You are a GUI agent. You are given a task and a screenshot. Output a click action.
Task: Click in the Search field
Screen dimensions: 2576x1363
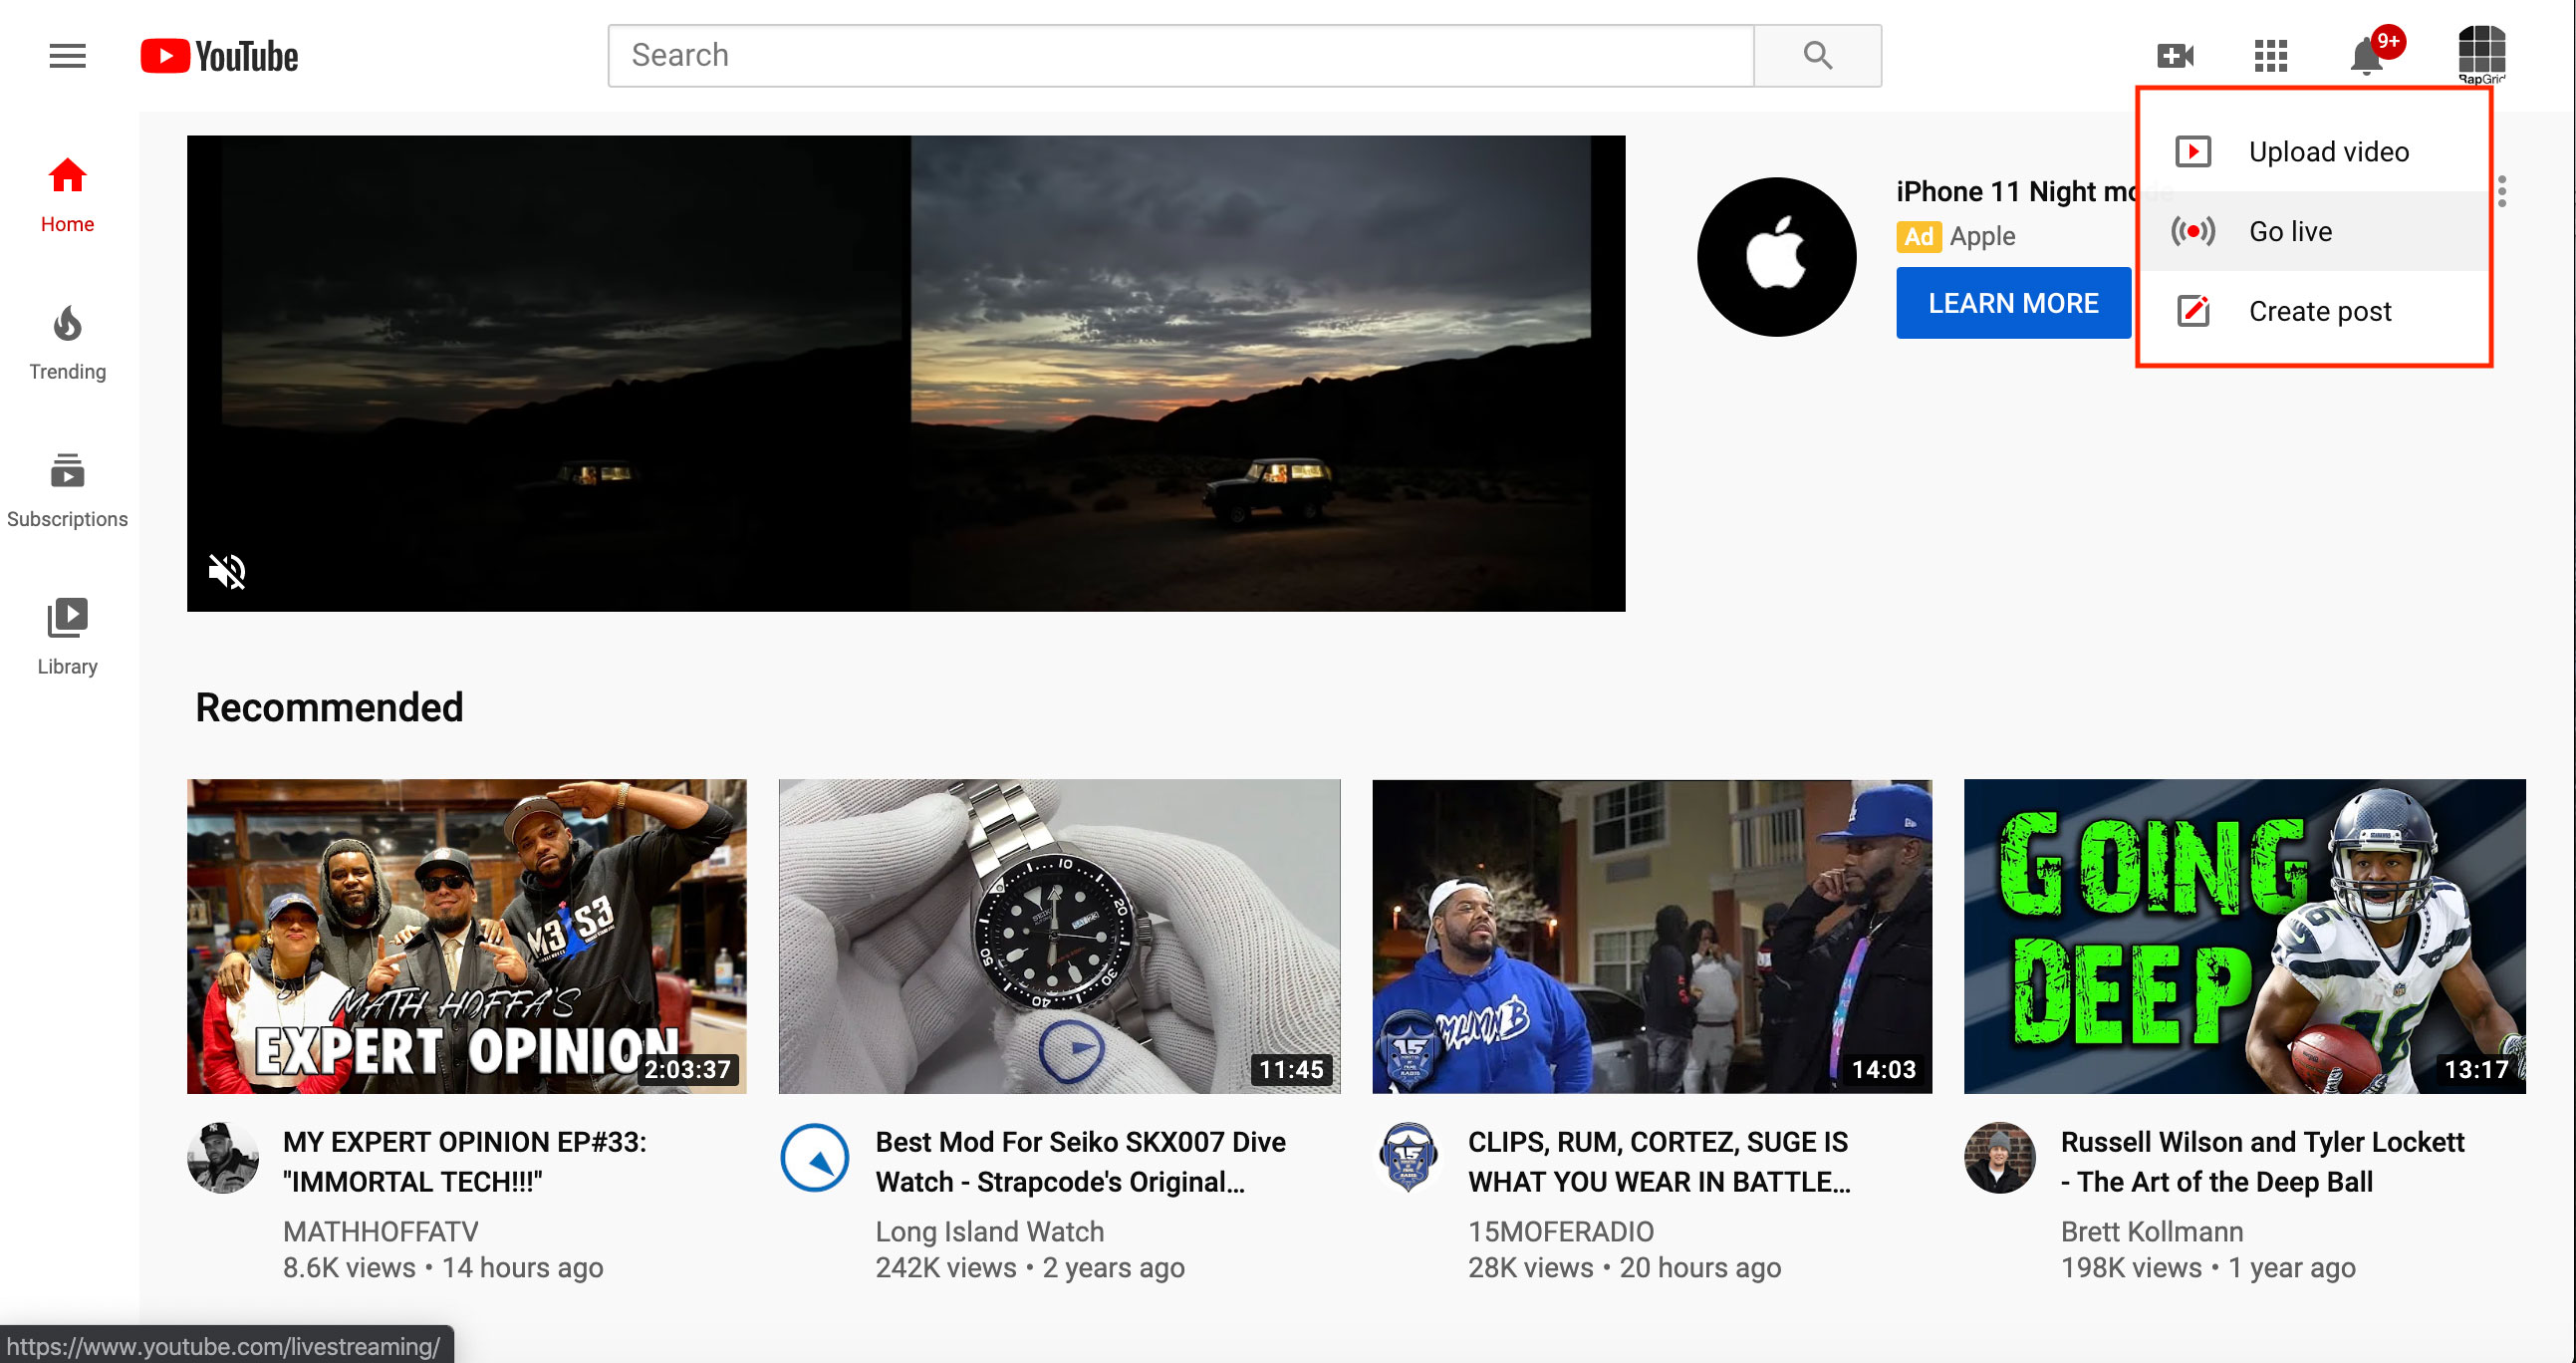pyautogui.click(x=1180, y=56)
